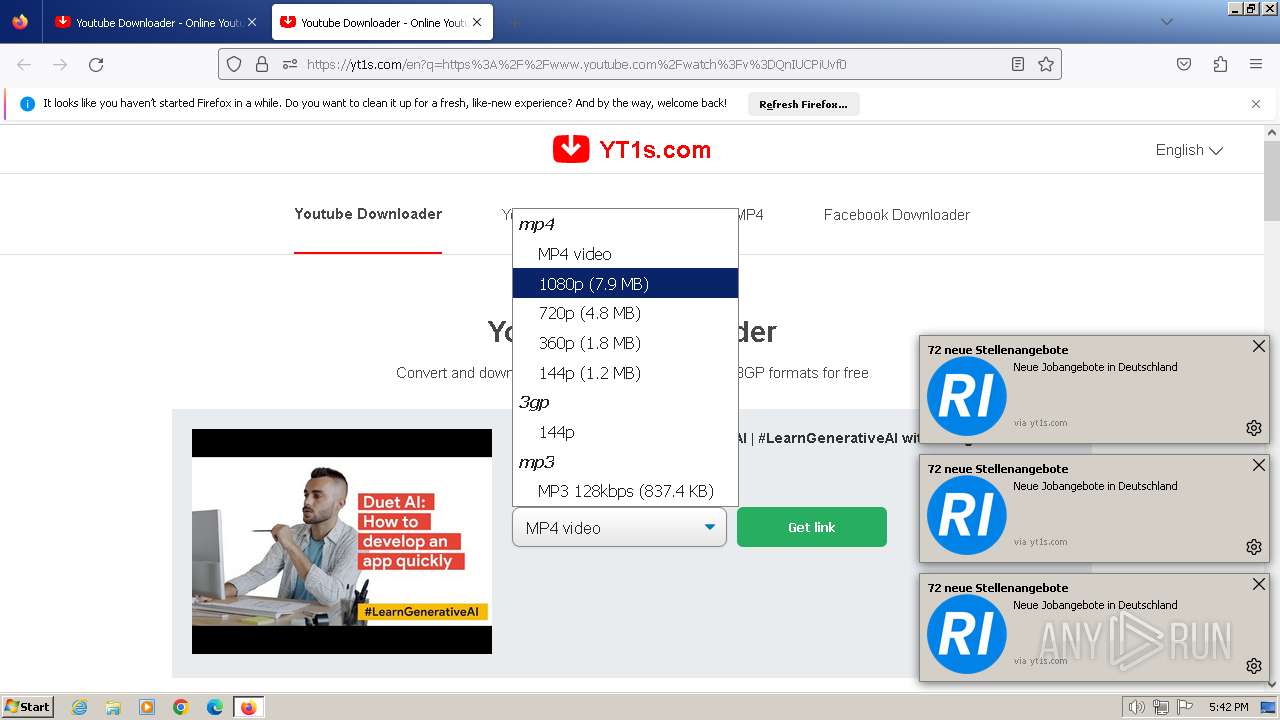Open settings gear of bottom notification

[1254, 666]
